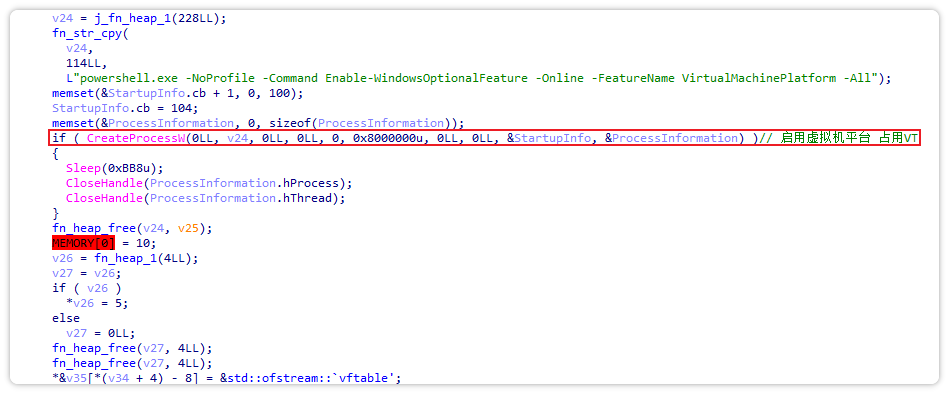This screenshot has width=949, height=394.
Task: Click the *v26 = 5; assignment
Action: 97,303
